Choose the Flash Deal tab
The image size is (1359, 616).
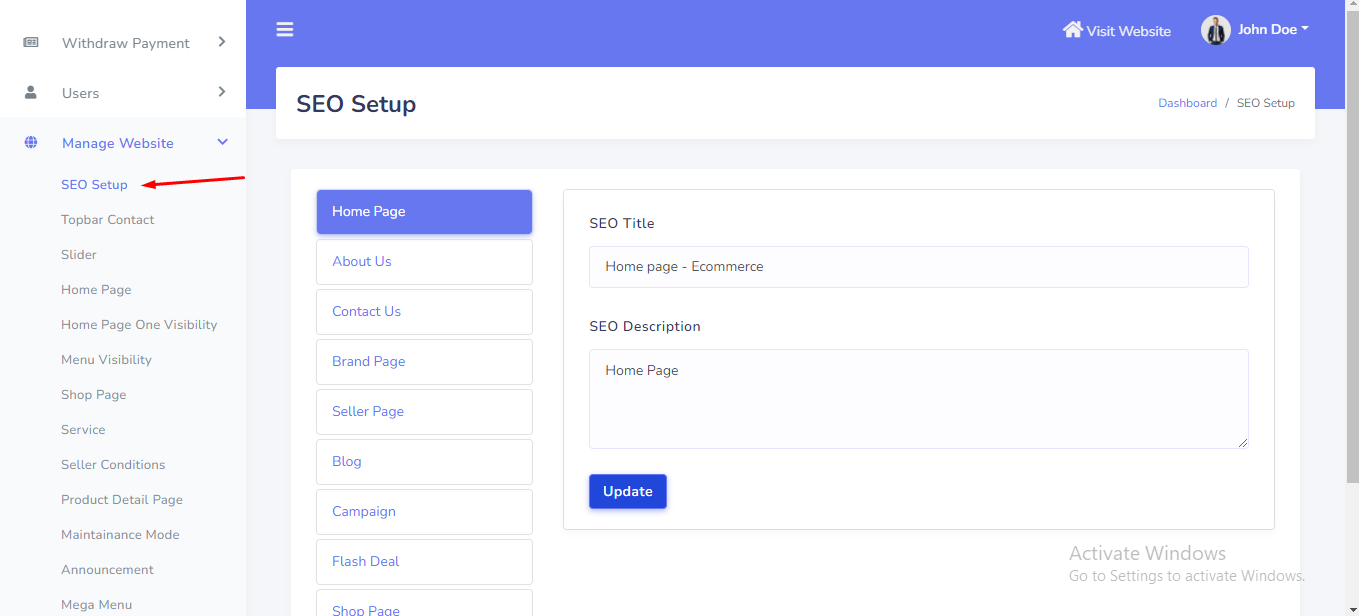(424, 562)
